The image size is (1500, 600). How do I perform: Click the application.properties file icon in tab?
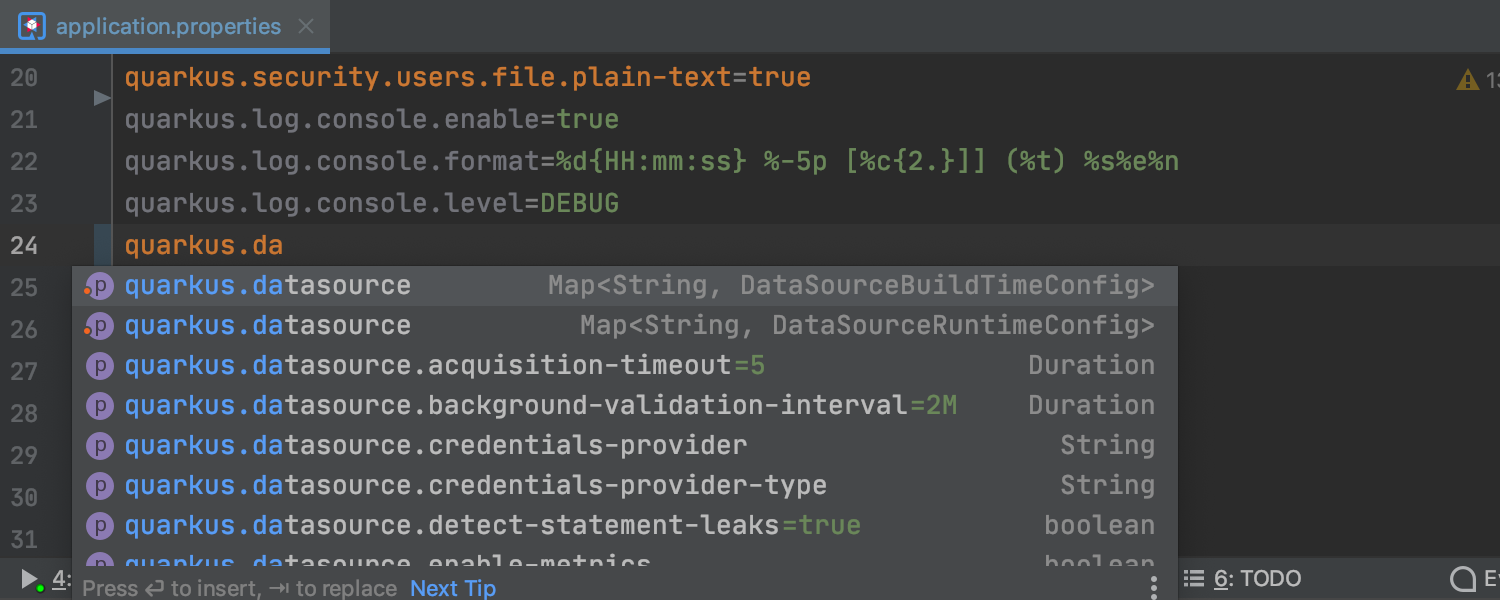(x=32, y=26)
